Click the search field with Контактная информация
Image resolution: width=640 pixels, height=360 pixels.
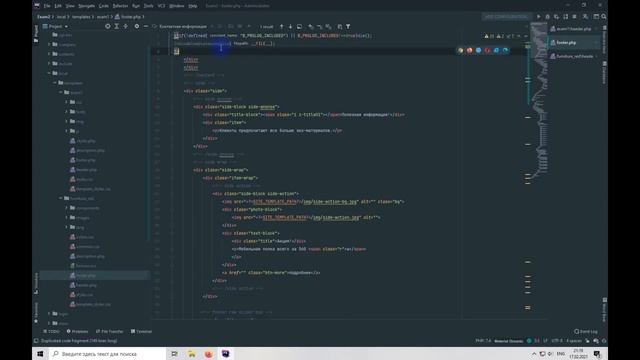(183, 27)
